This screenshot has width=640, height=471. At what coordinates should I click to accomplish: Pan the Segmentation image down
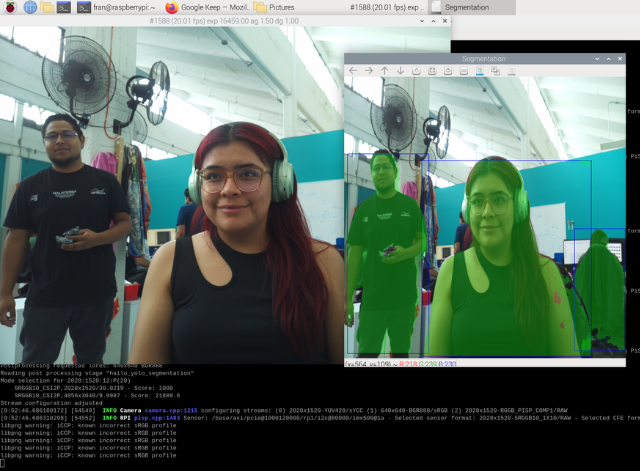click(400, 71)
